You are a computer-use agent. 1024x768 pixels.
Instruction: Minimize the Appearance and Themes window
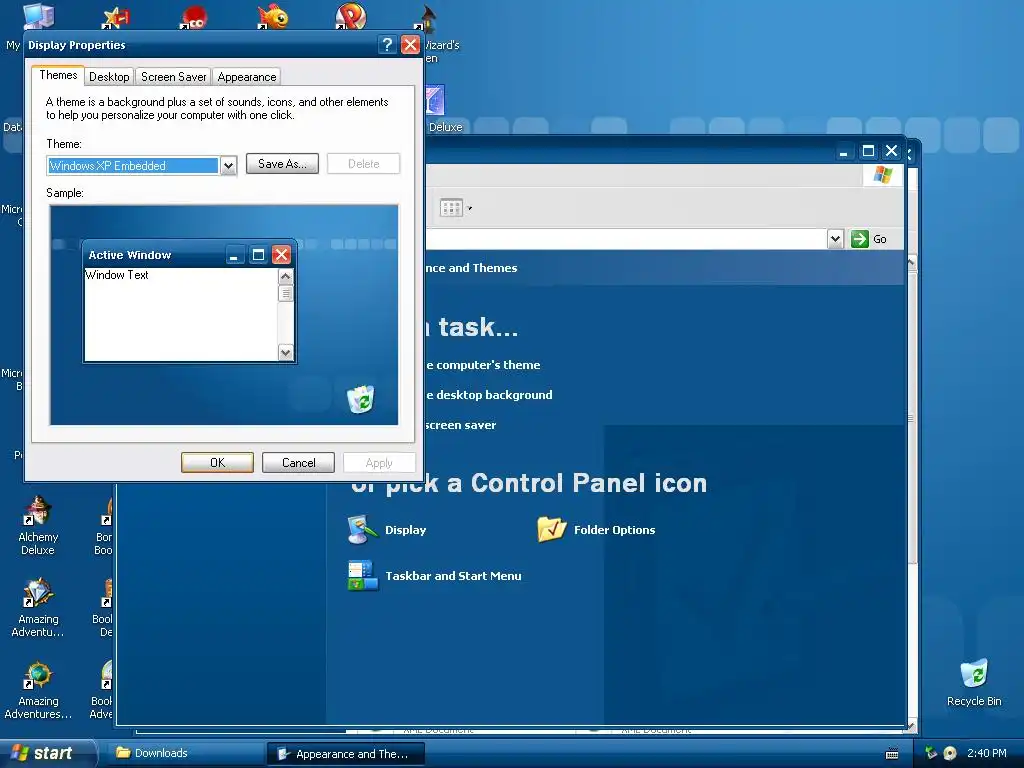(x=844, y=152)
